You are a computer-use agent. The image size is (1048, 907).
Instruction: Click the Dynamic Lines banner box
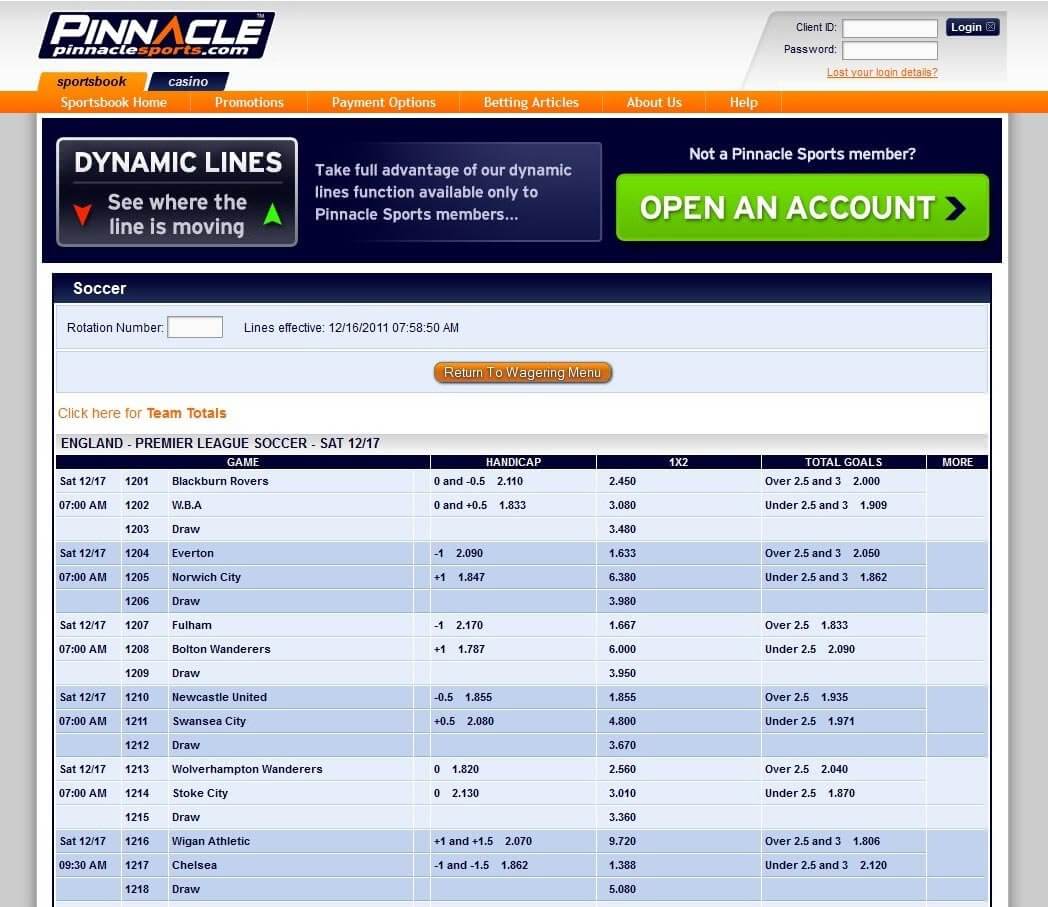click(x=177, y=192)
